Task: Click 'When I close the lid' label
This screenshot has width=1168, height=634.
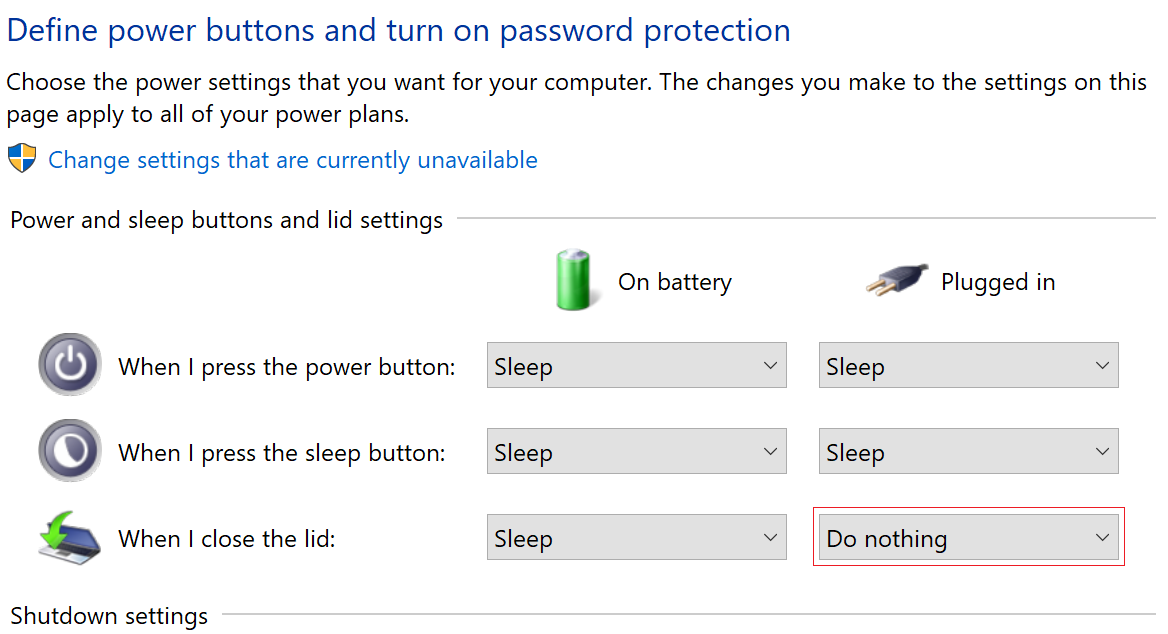Action: click(x=226, y=539)
